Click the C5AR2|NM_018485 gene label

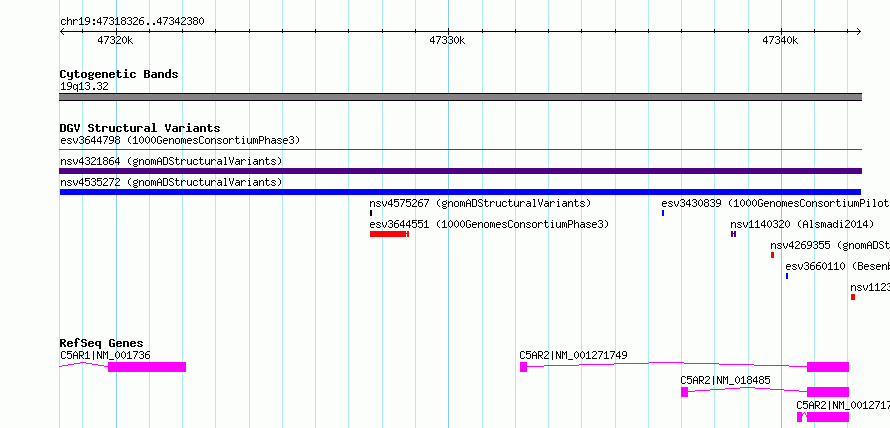(x=725, y=380)
